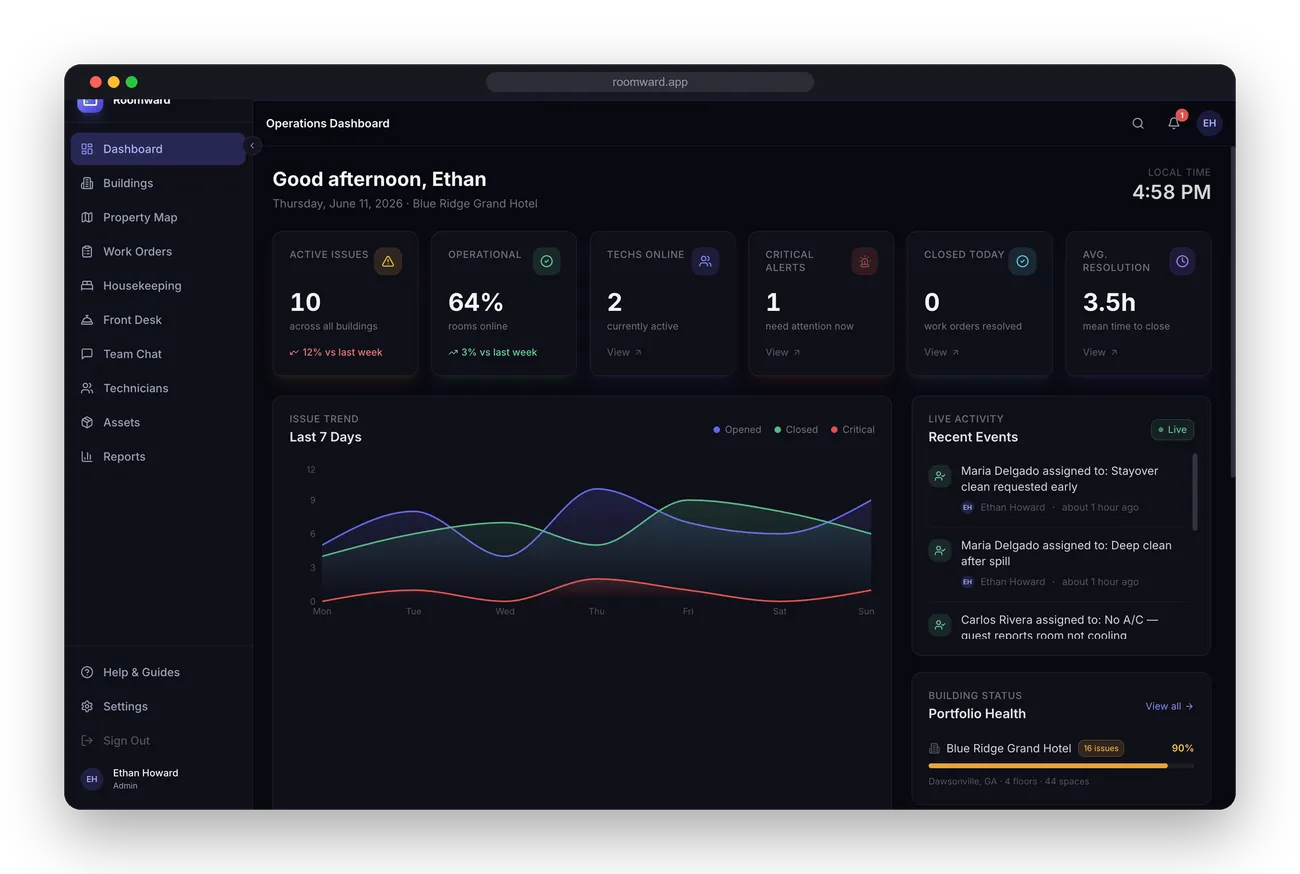Viewport: 1300px width, 874px height.
Task: Click the Work Orders clipboard icon
Action: coord(87,251)
